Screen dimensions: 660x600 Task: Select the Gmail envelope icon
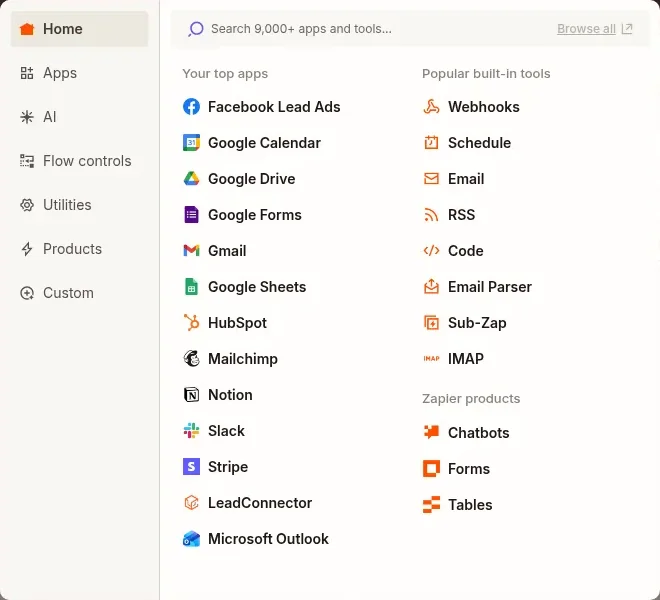[192, 251]
